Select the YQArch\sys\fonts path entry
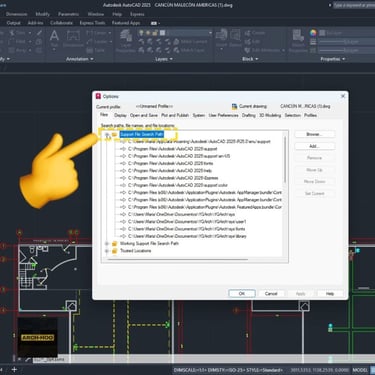The image size is (375, 375). pos(186,229)
